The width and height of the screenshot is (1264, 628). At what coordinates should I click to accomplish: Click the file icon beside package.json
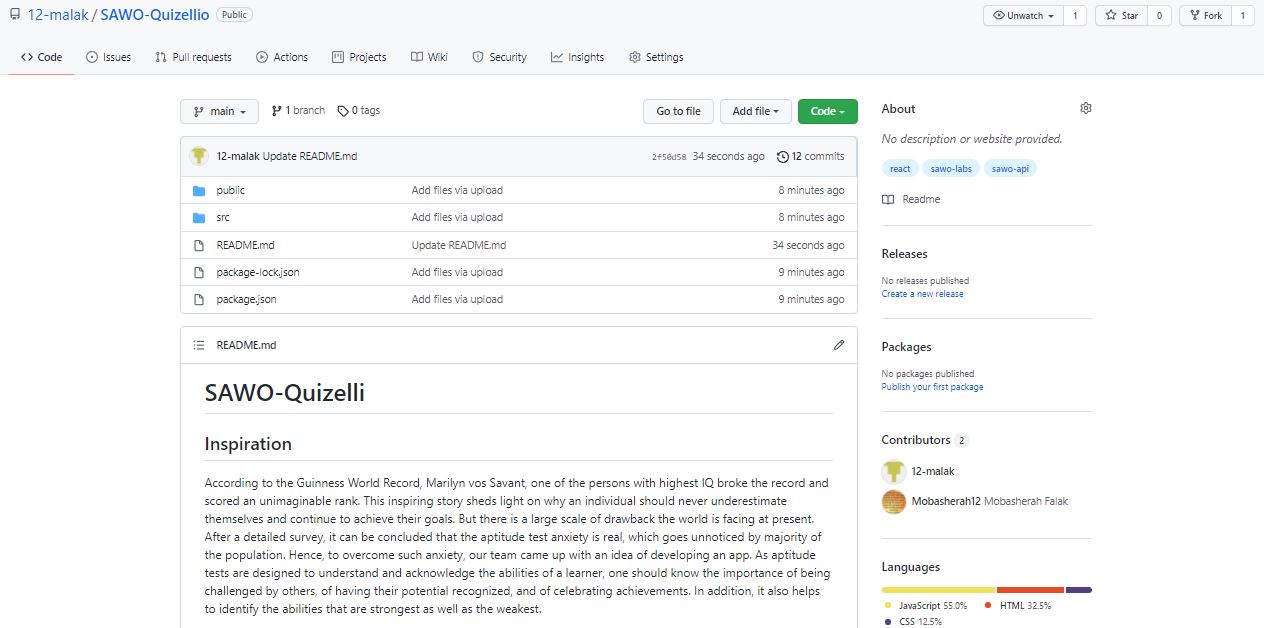198,299
